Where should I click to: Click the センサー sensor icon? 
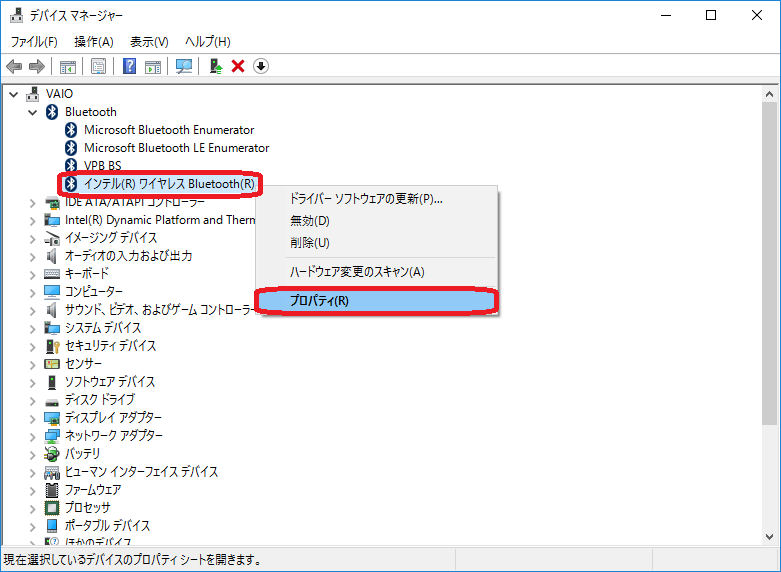coord(52,364)
